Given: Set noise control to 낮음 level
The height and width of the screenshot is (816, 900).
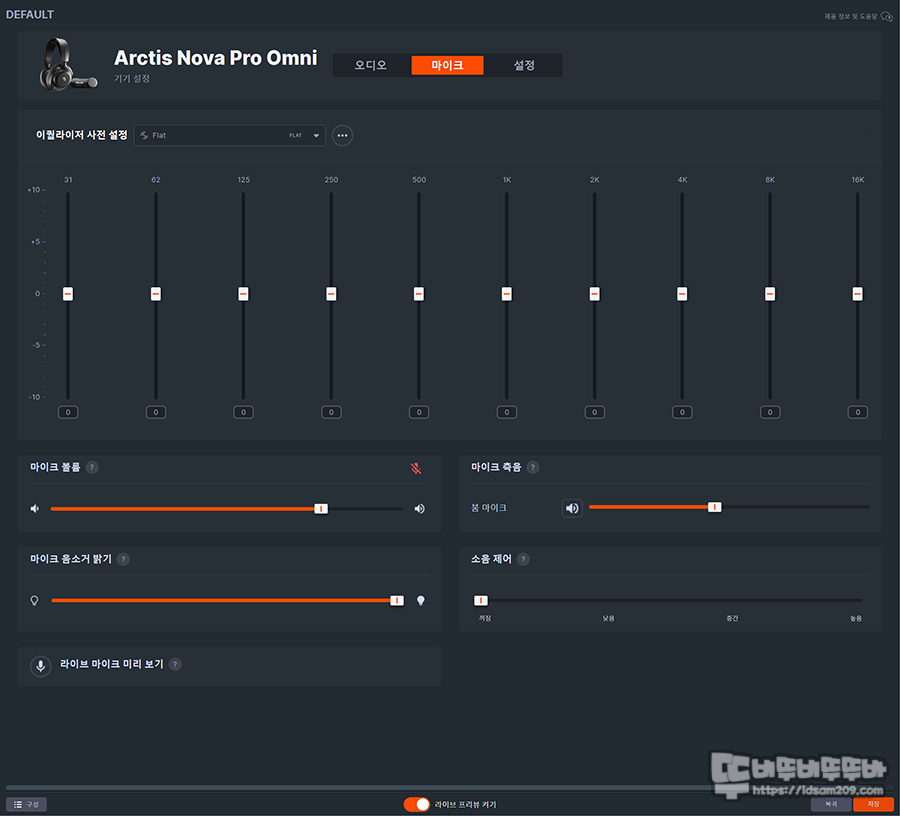Looking at the screenshot, I should tap(608, 618).
